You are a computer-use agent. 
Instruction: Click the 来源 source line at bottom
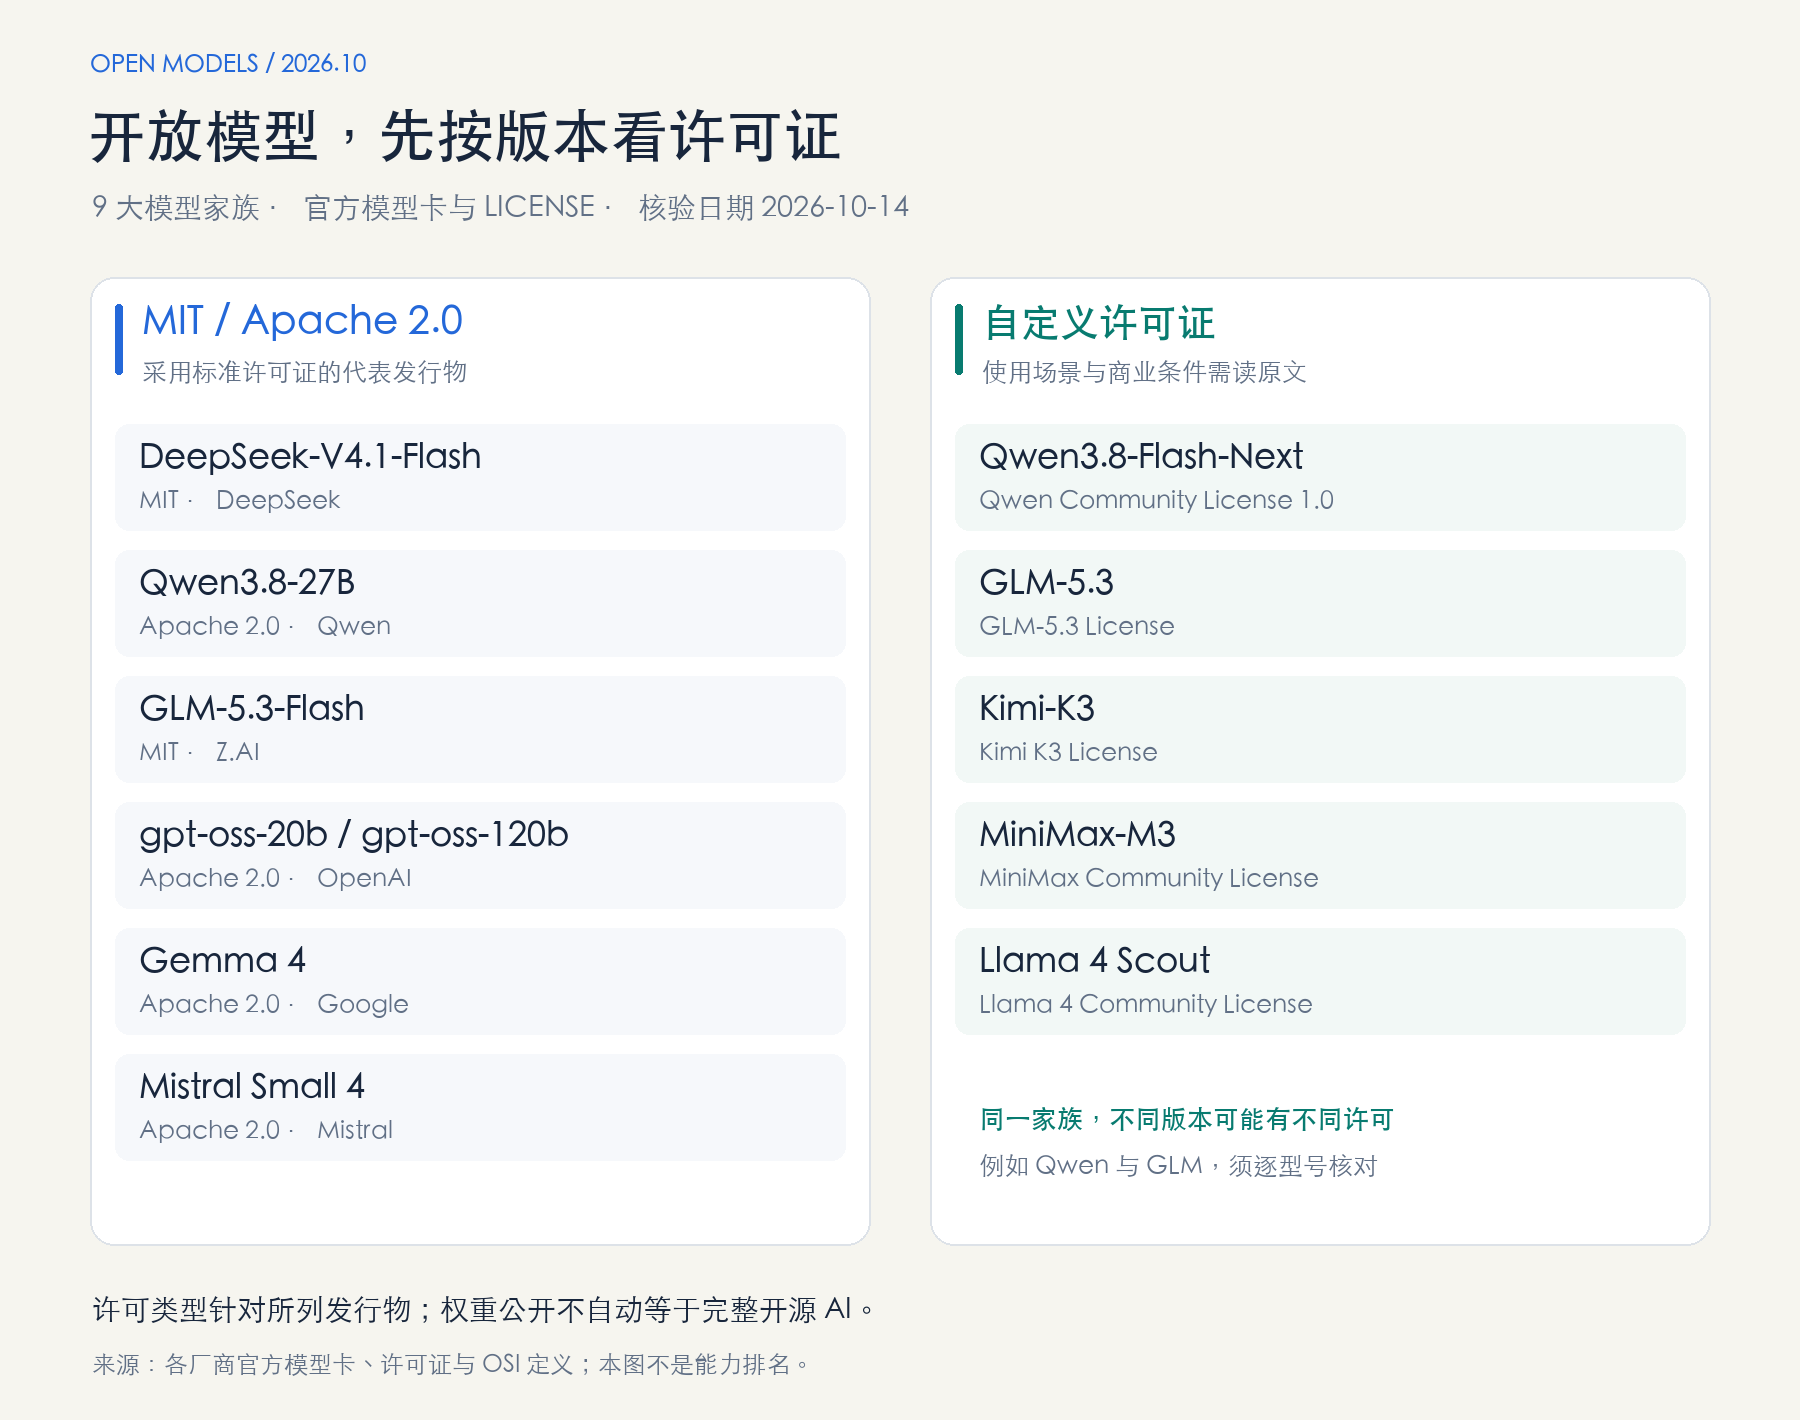[451, 1364]
